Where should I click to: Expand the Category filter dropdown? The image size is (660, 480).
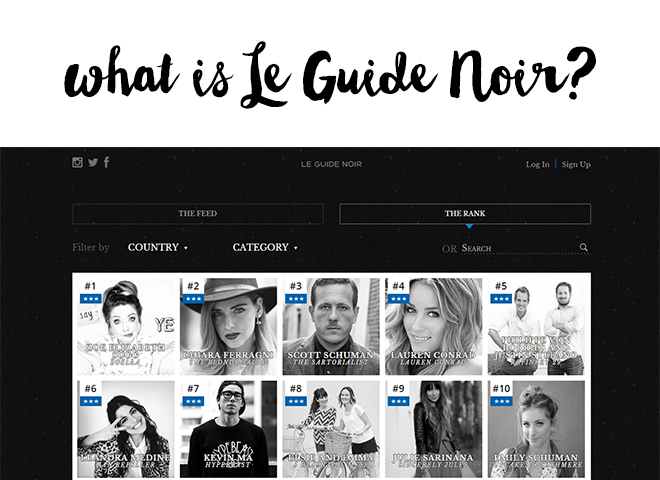point(265,247)
